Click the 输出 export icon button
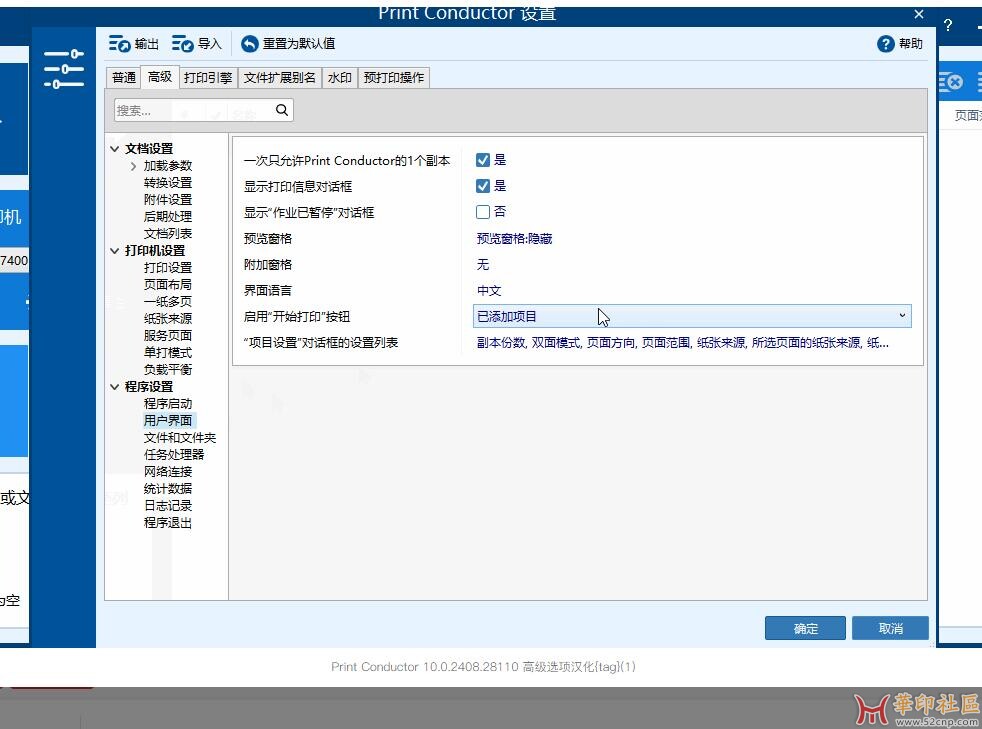This screenshot has height=729, width=982. pos(133,44)
